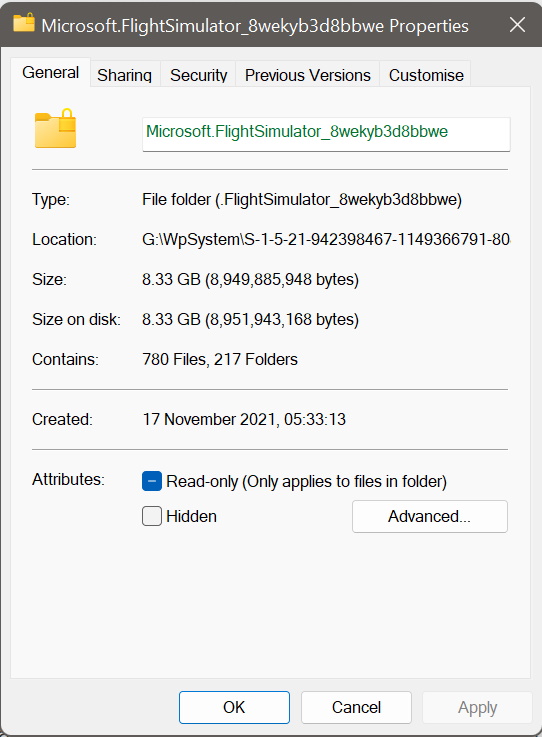Select the File folder type value
Image resolution: width=542 pixels, height=737 pixels.
(x=302, y=200)
